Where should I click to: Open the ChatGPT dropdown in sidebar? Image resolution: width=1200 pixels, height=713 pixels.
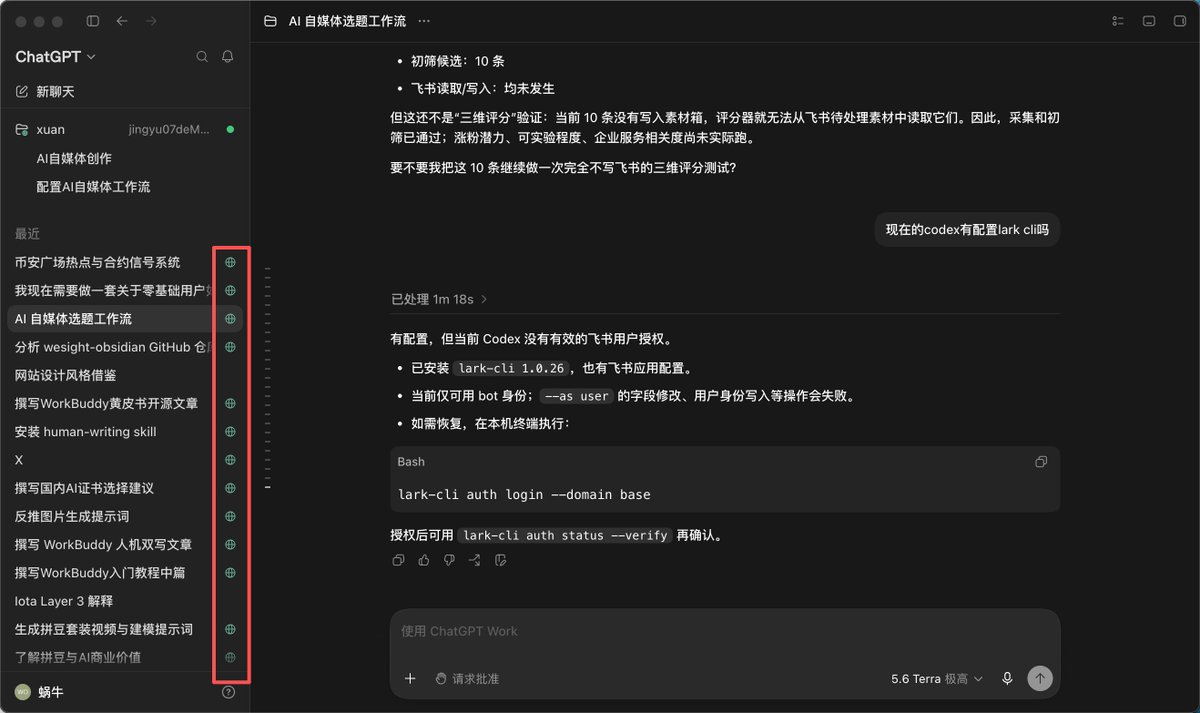tap(56, 57)
